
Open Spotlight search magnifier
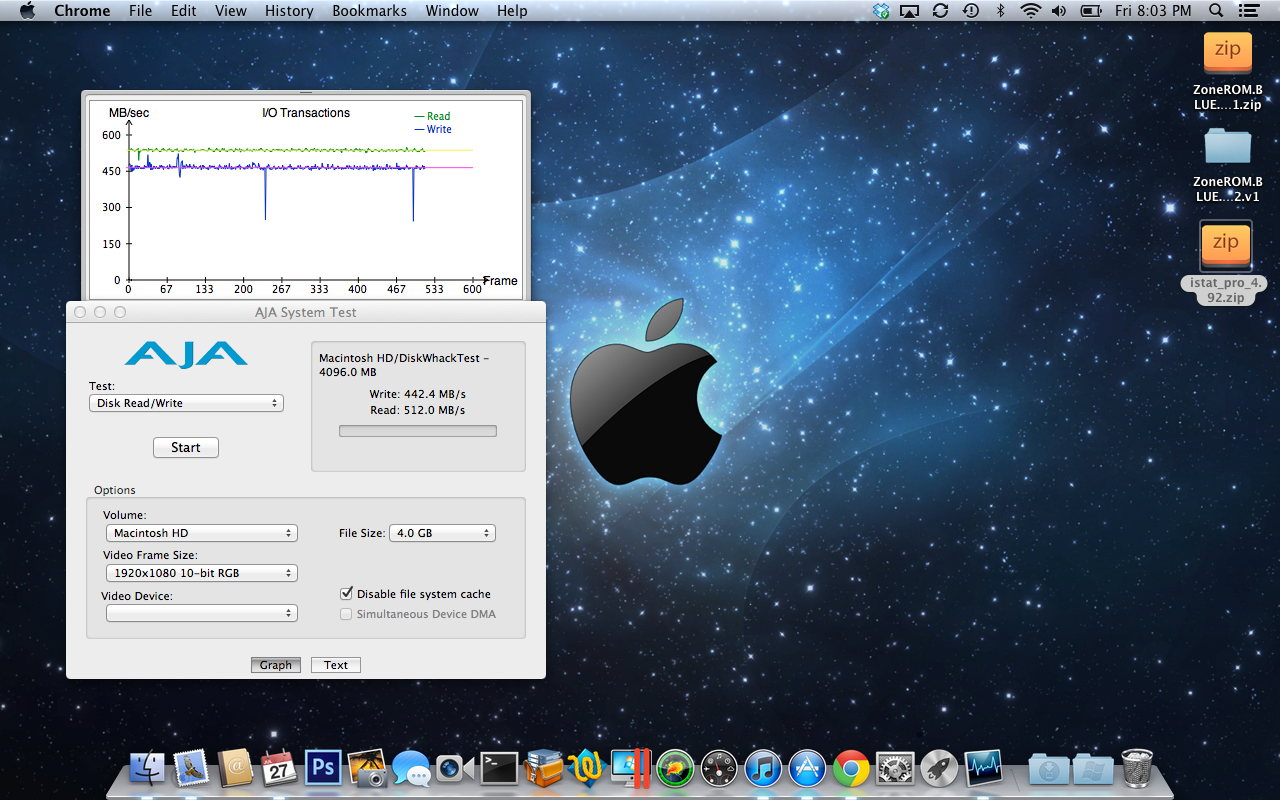point(1216,11)
